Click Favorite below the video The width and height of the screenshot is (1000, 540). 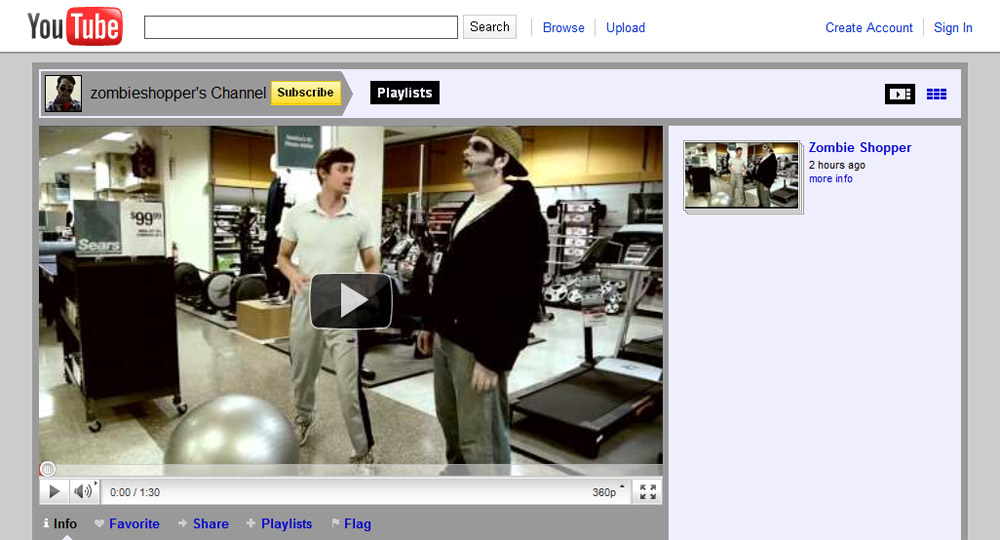tap(127, 523)
